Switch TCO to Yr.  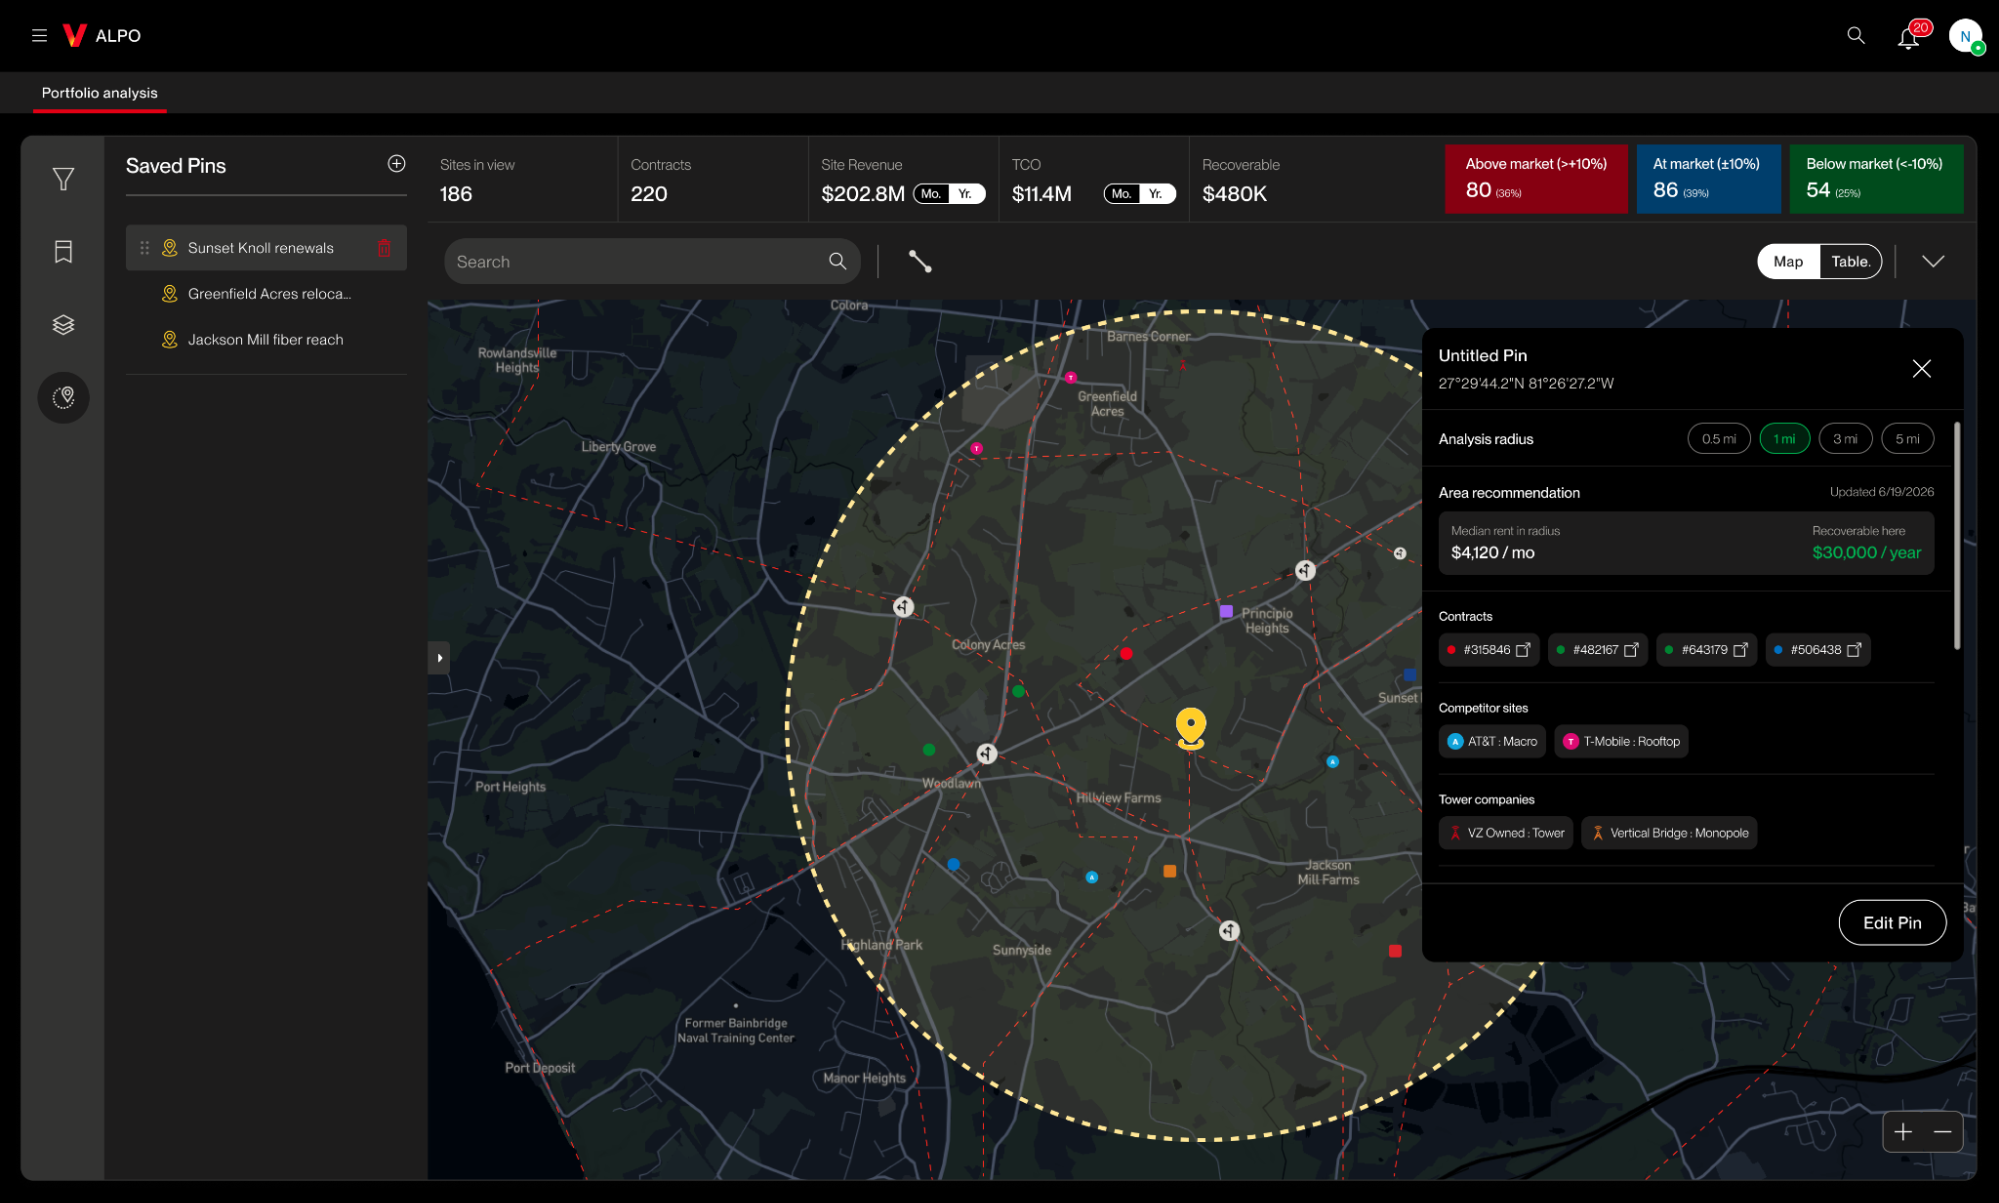tap(1155, 194)
